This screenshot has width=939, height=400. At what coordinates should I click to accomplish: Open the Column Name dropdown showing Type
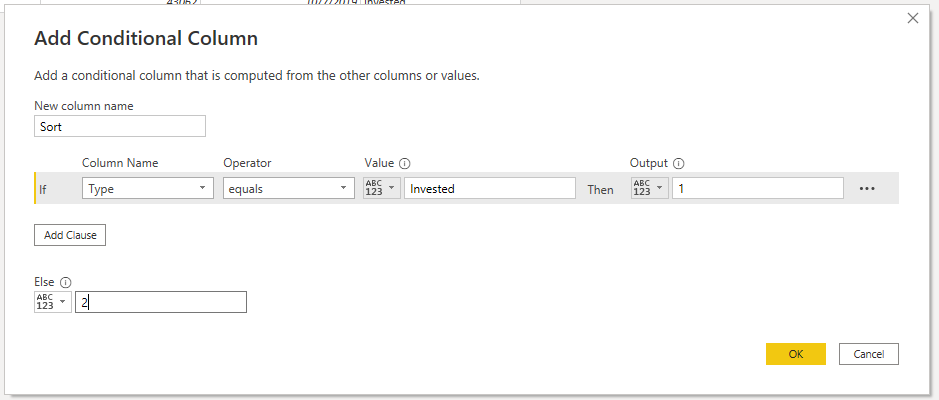coord(148,189)
